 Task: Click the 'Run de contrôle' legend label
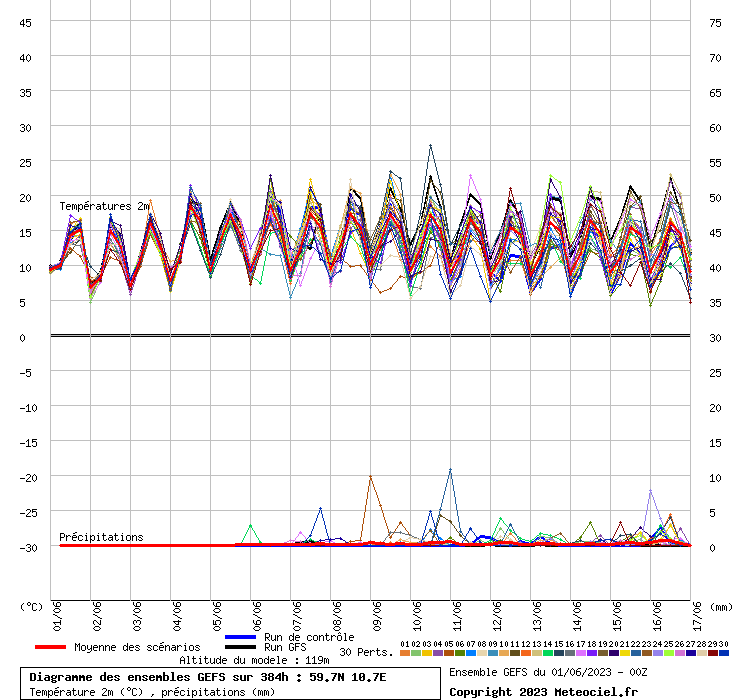(x=309, y=637)
